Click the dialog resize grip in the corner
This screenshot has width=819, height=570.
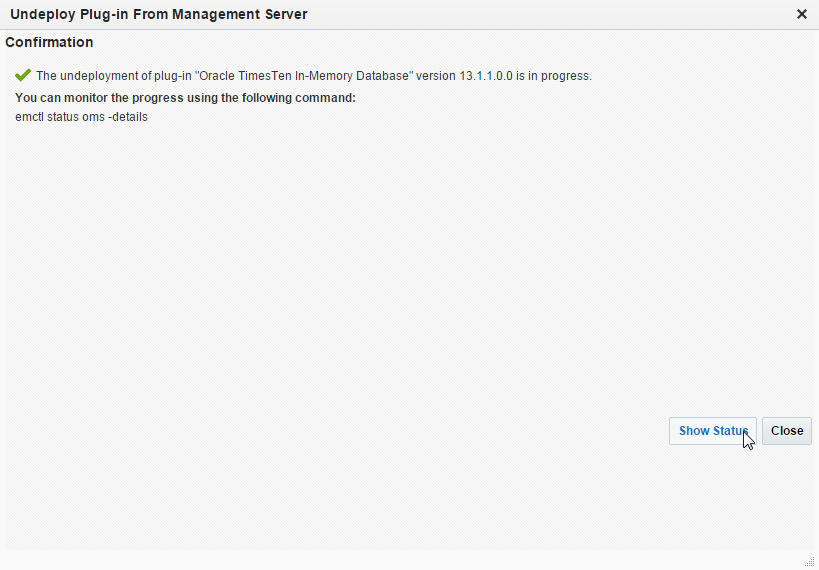810,562
